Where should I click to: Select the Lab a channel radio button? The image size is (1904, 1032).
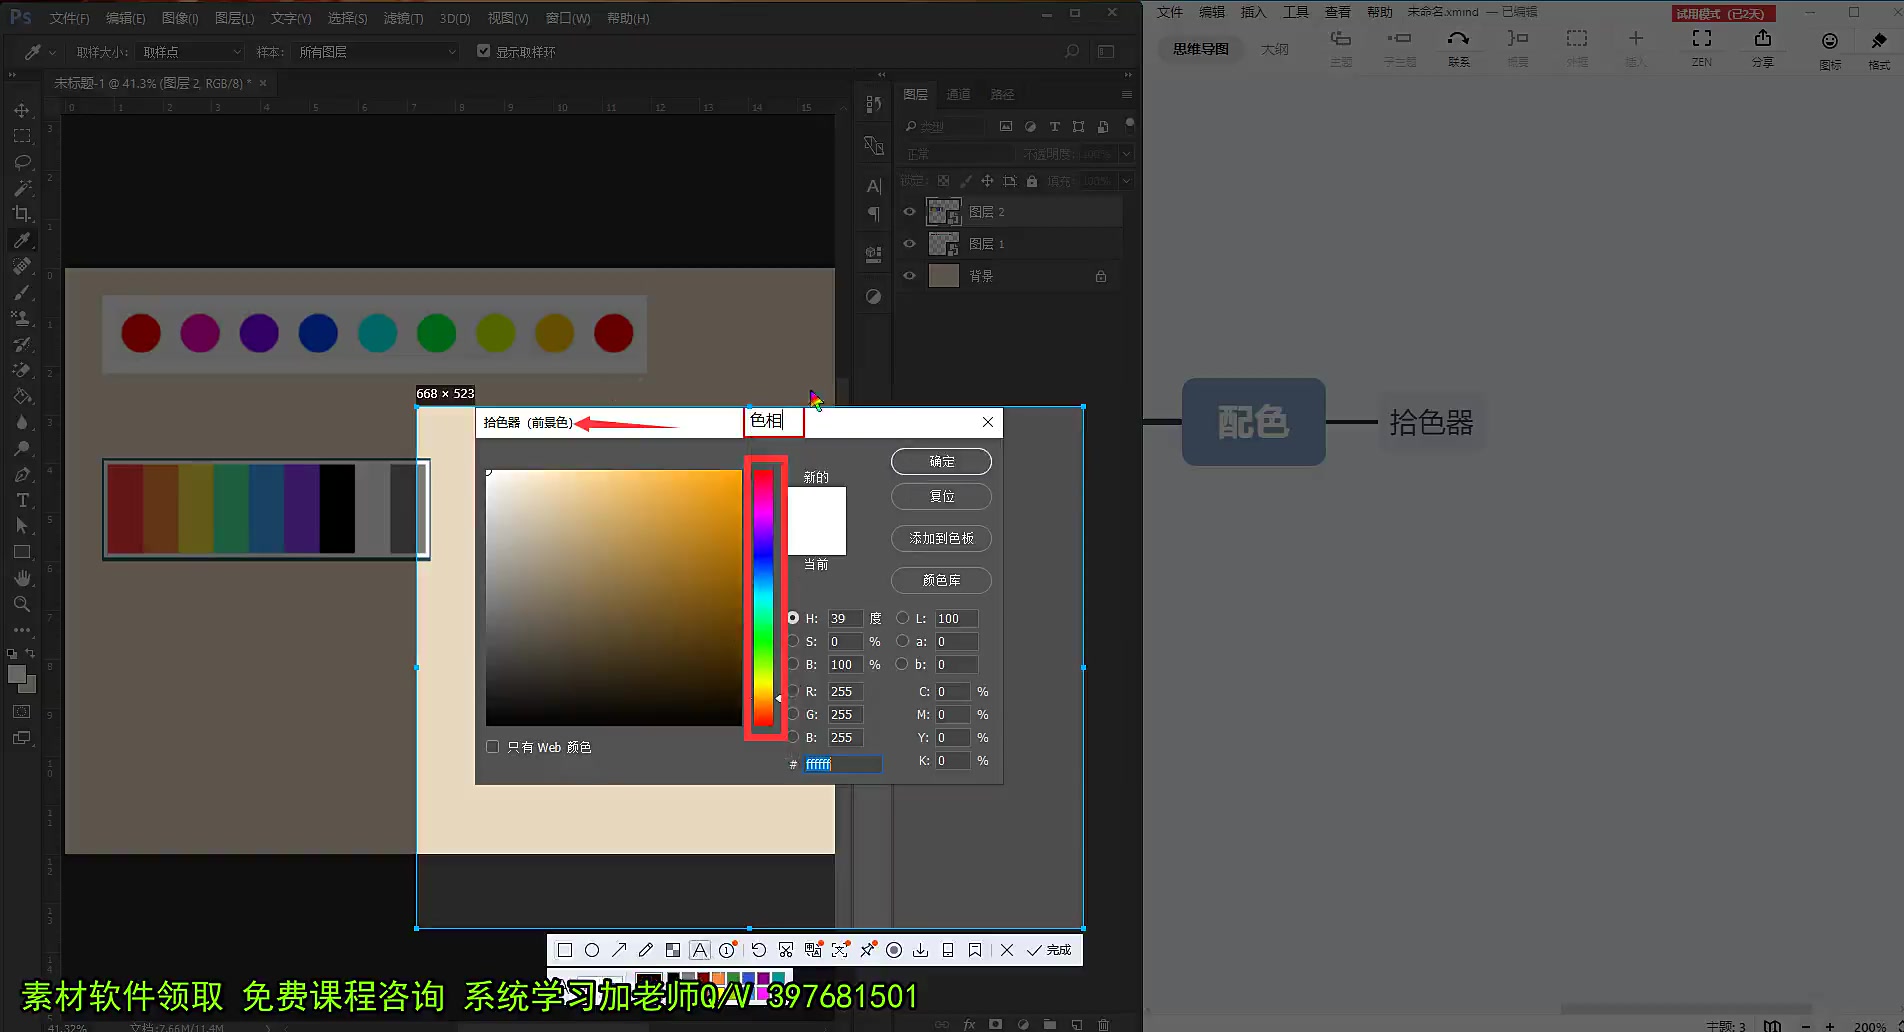[x=902, y=641]
